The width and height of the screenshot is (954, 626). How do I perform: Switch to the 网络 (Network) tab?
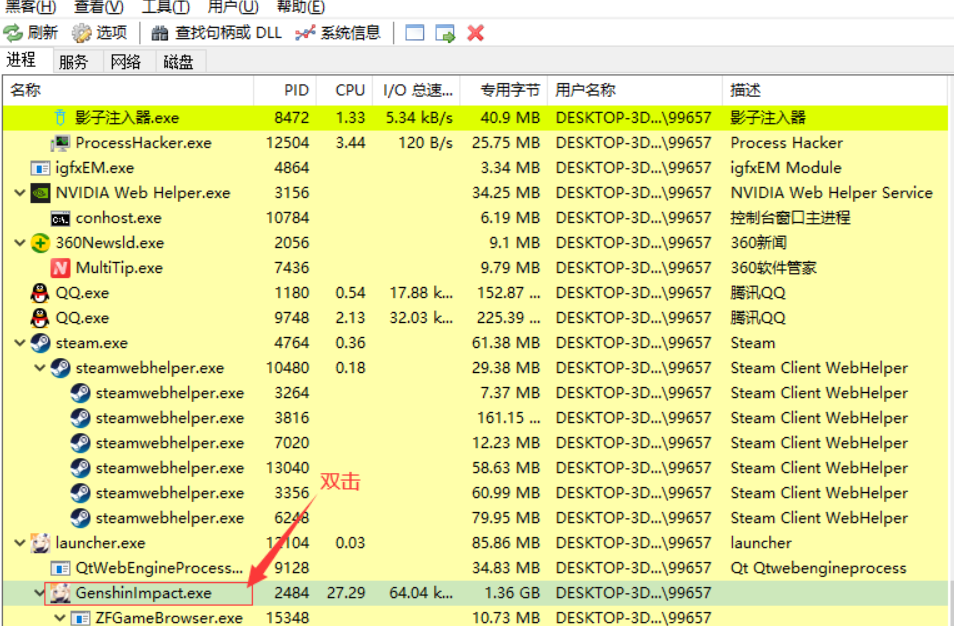point(126,62)
